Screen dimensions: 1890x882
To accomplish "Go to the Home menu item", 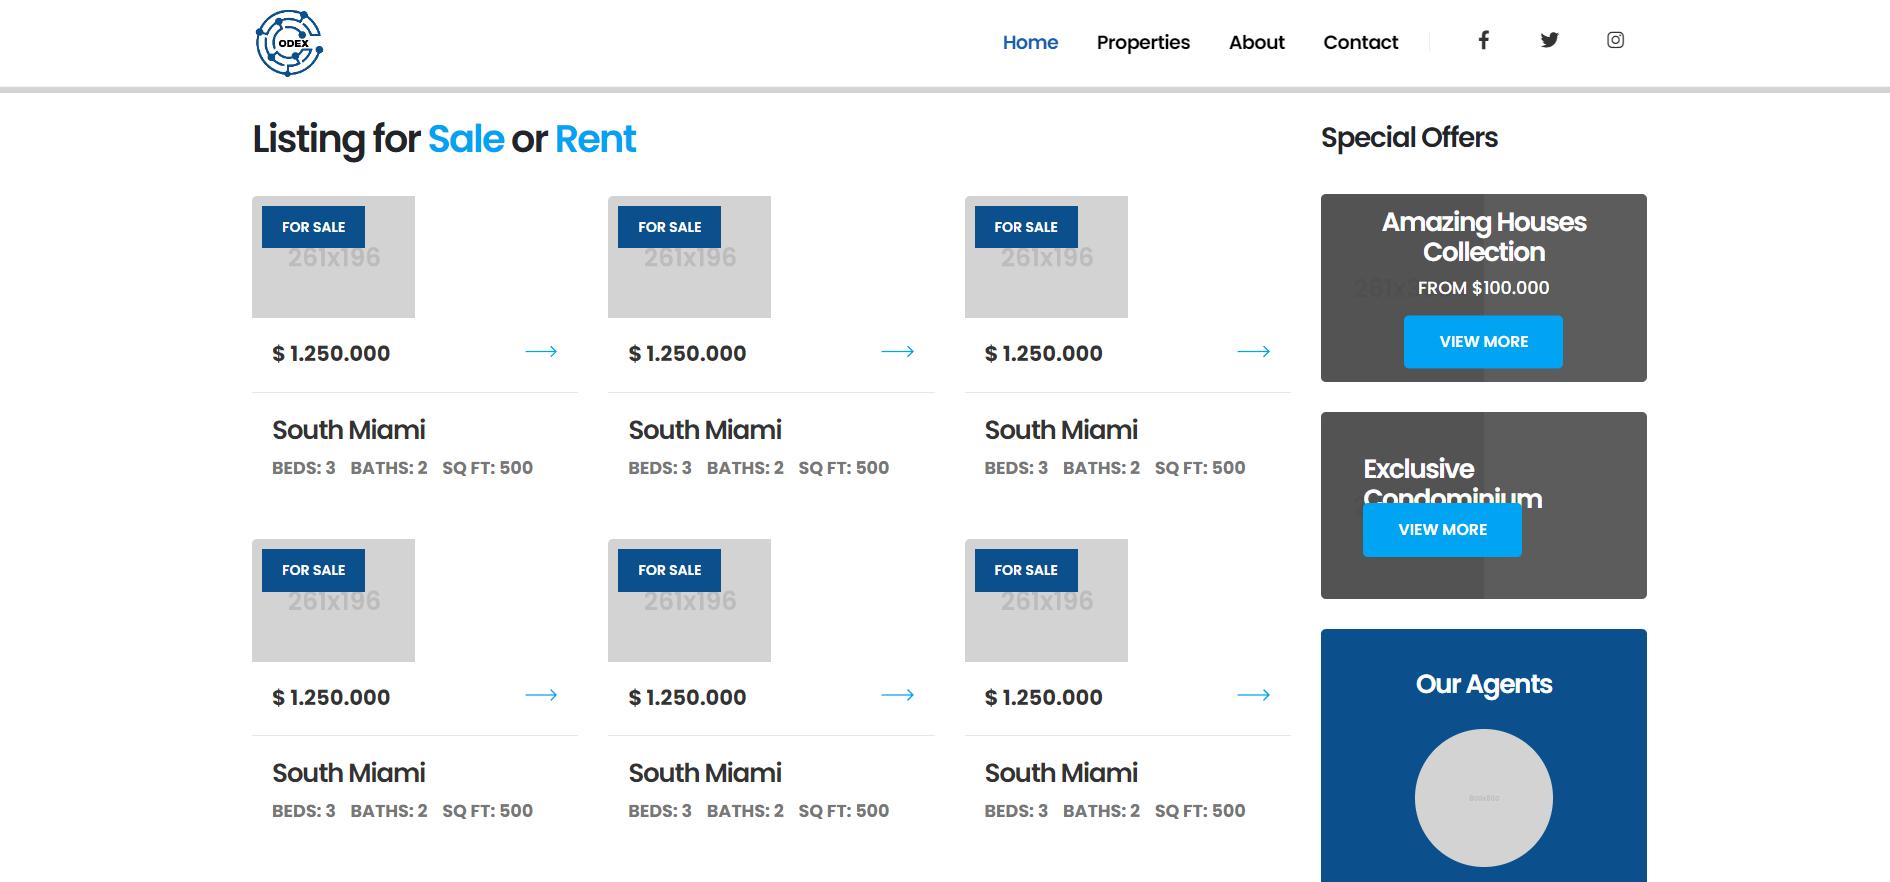I will point(1030,42).
